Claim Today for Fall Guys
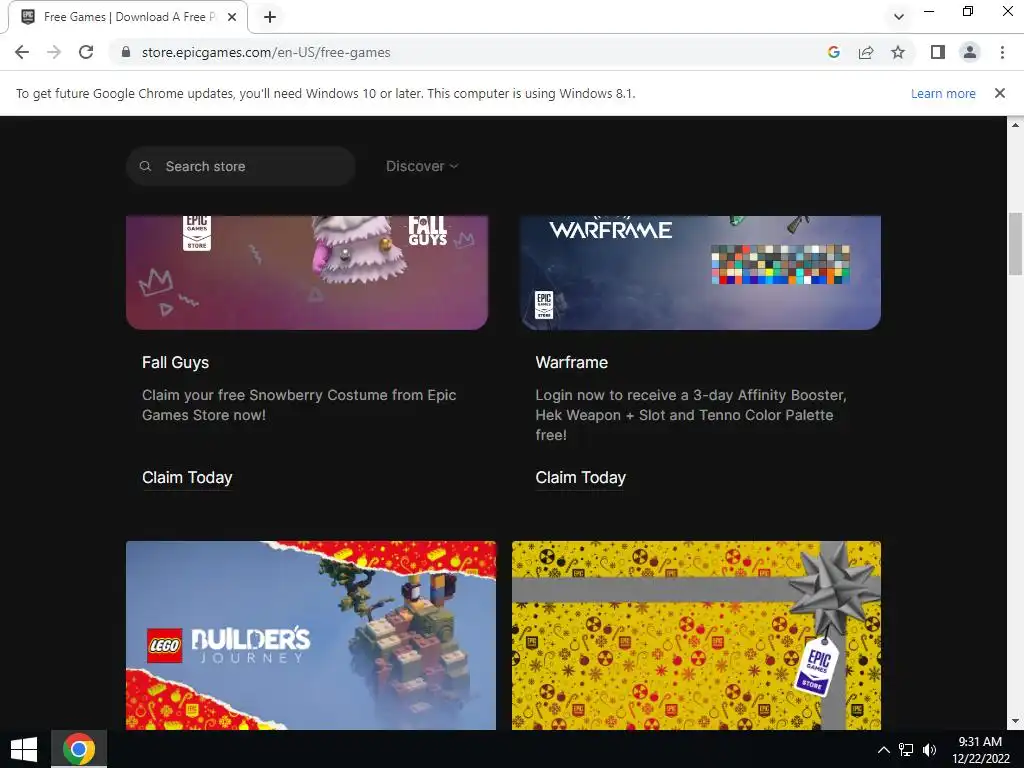The width and height of the screenshot is (1024, 768). click(x=187, y=478)
